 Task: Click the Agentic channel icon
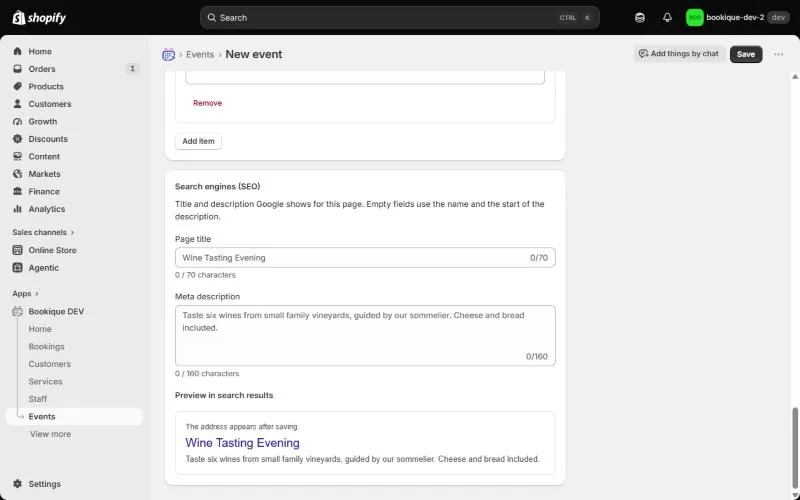tap(17, 267)
